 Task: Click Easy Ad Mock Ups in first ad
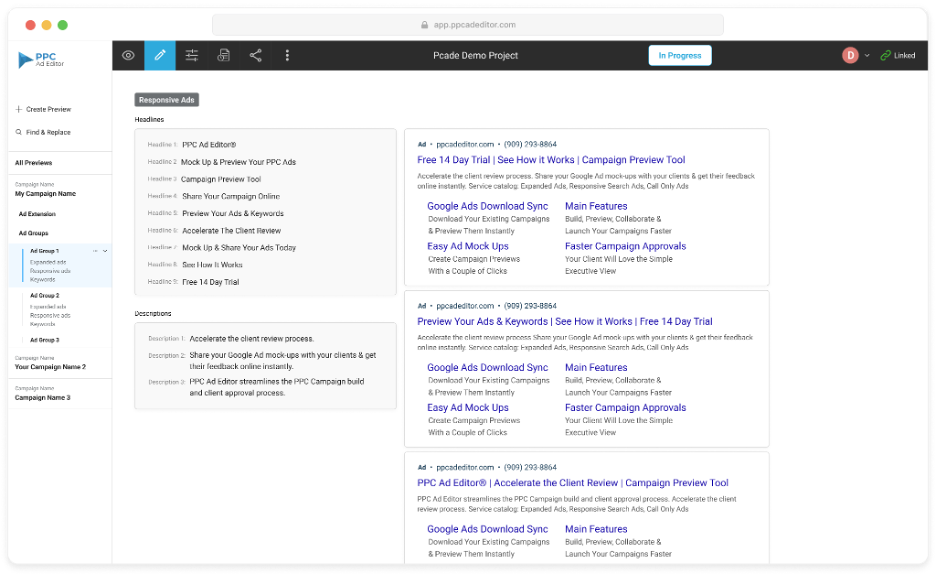(467, 246)
